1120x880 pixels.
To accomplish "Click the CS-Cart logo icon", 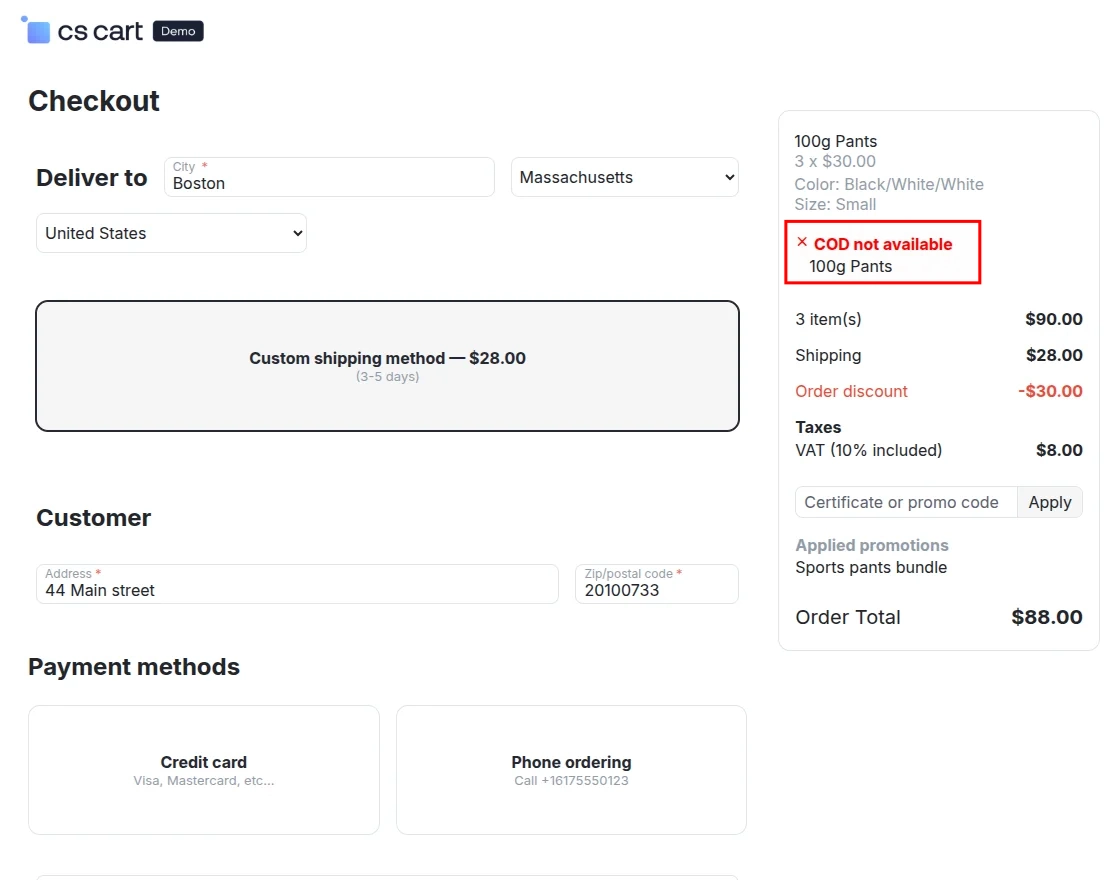I will coord(37,31).
